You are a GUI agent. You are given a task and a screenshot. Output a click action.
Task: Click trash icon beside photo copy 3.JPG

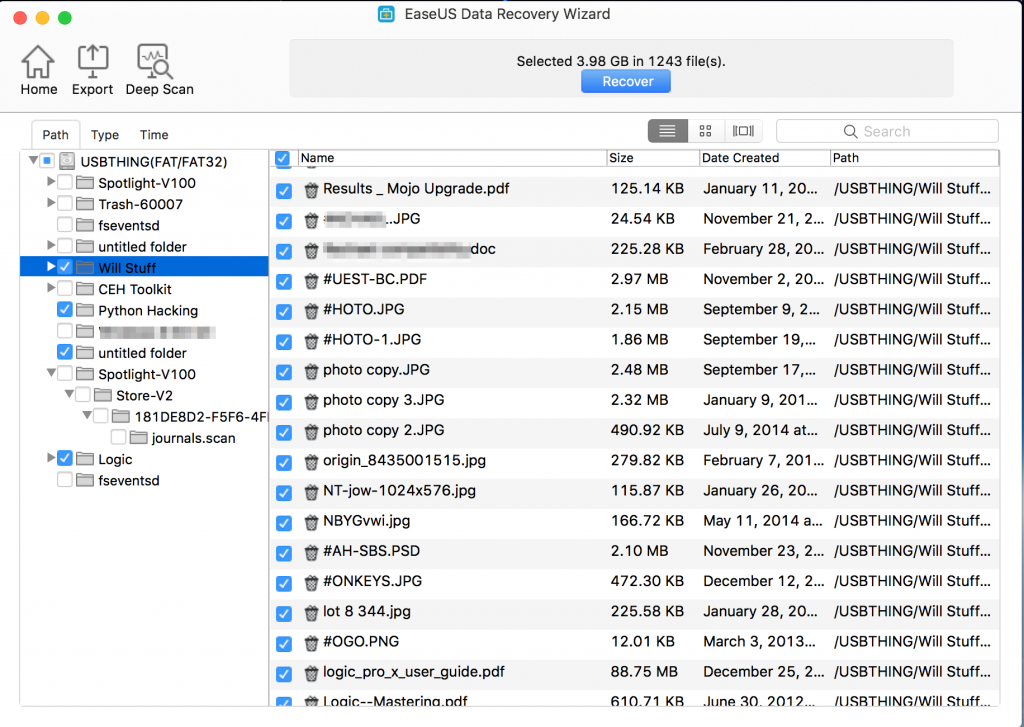(x=312, y=402)
